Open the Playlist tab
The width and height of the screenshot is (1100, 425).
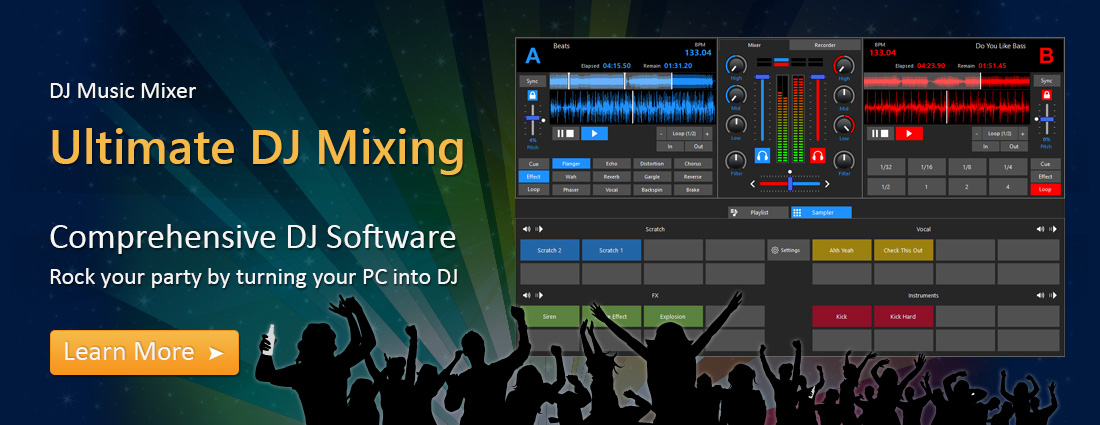point(758,212)
